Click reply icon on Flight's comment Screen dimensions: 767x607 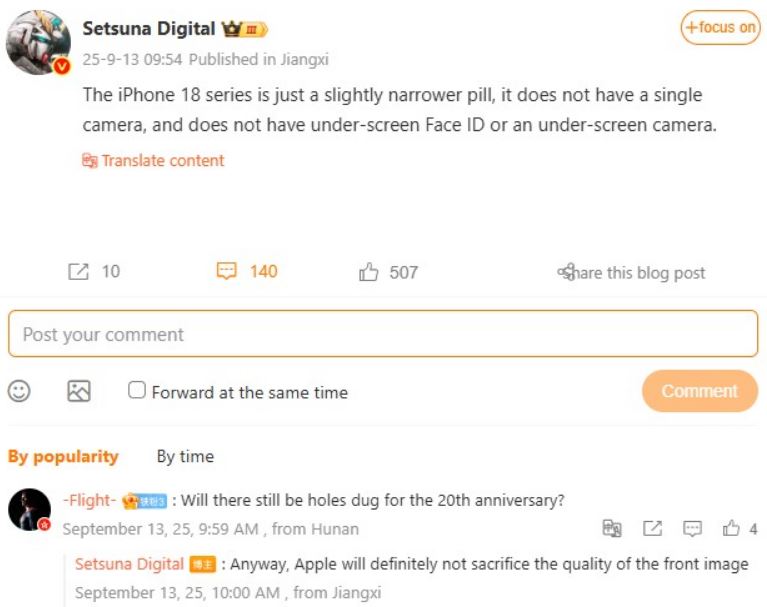point(692,528)
